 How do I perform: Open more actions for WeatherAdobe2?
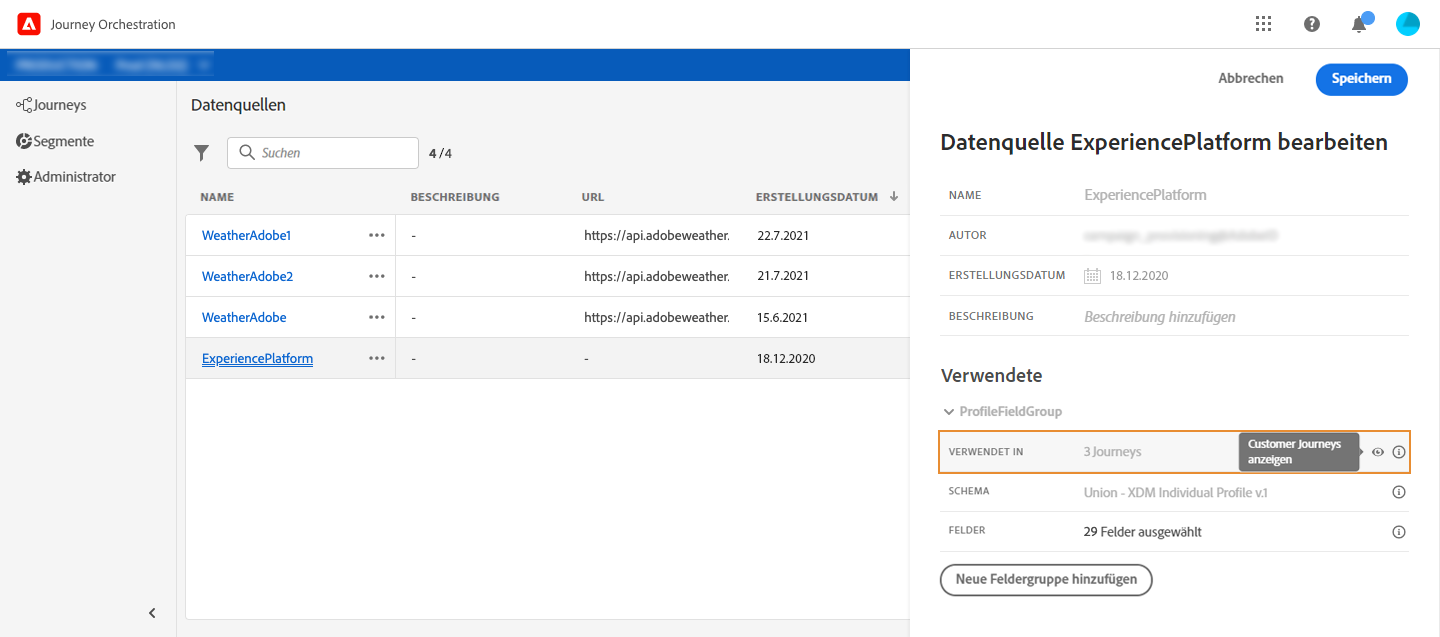[377, 276]
